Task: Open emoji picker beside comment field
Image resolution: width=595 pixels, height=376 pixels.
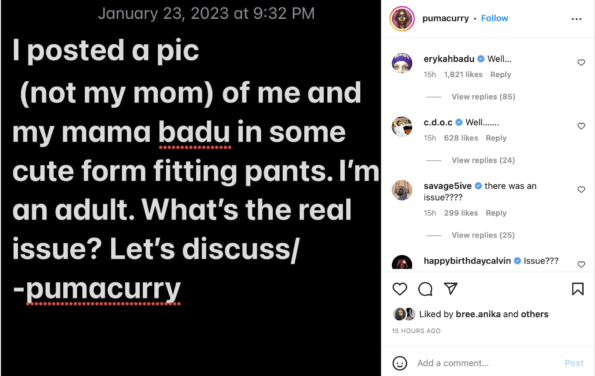Action: pyautogui.click(x=400, y=363)
